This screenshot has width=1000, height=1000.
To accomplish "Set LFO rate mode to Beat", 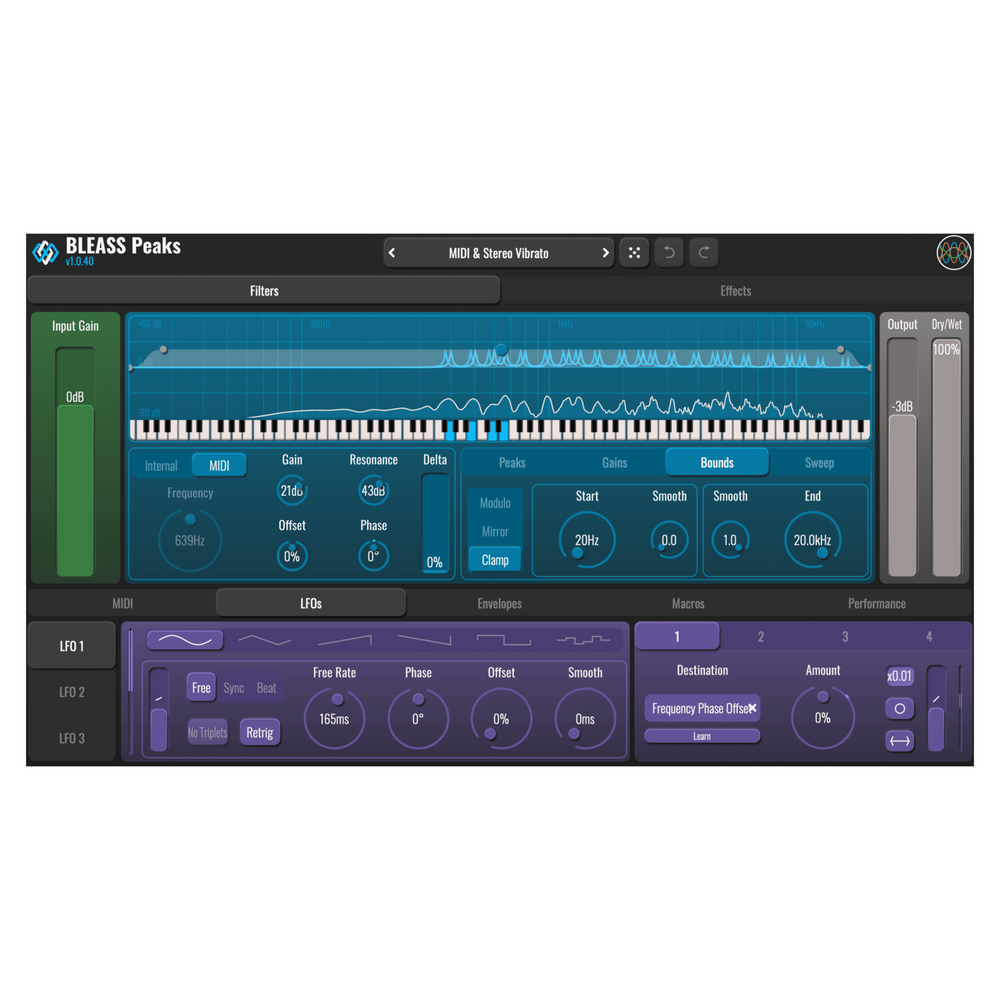I will coord(267,688).
